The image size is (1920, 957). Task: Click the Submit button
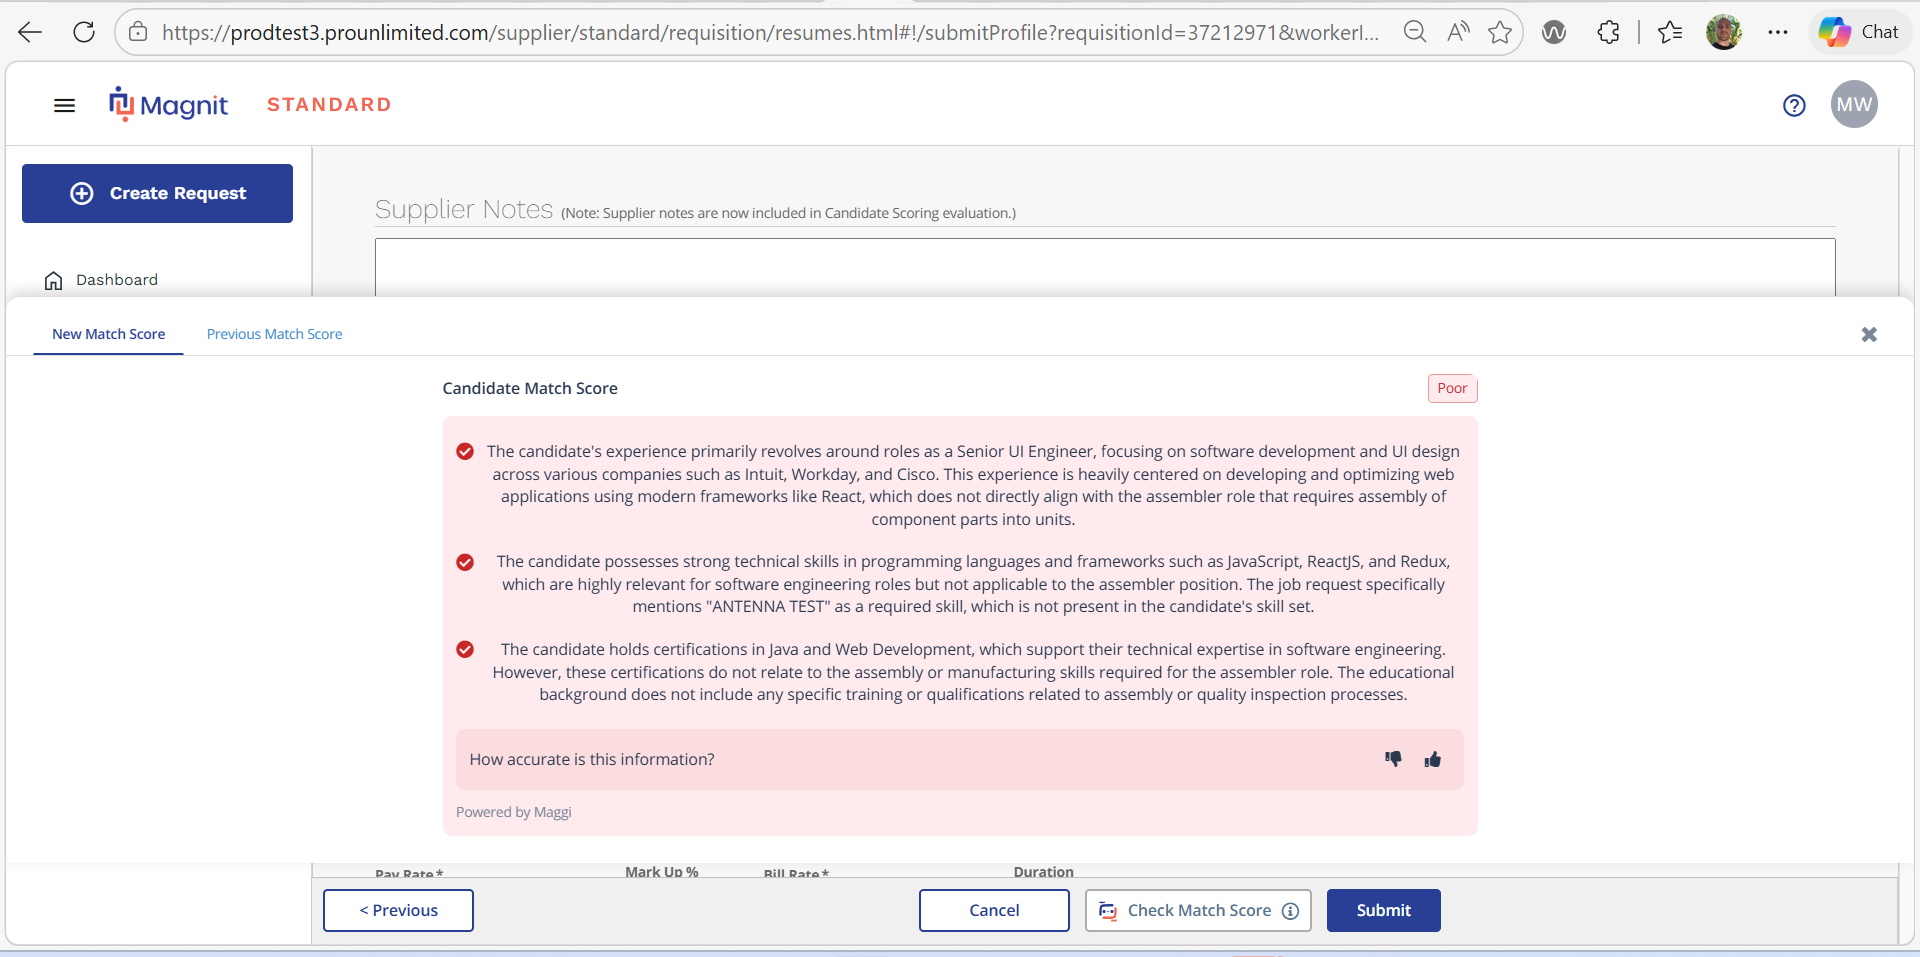1383,910
